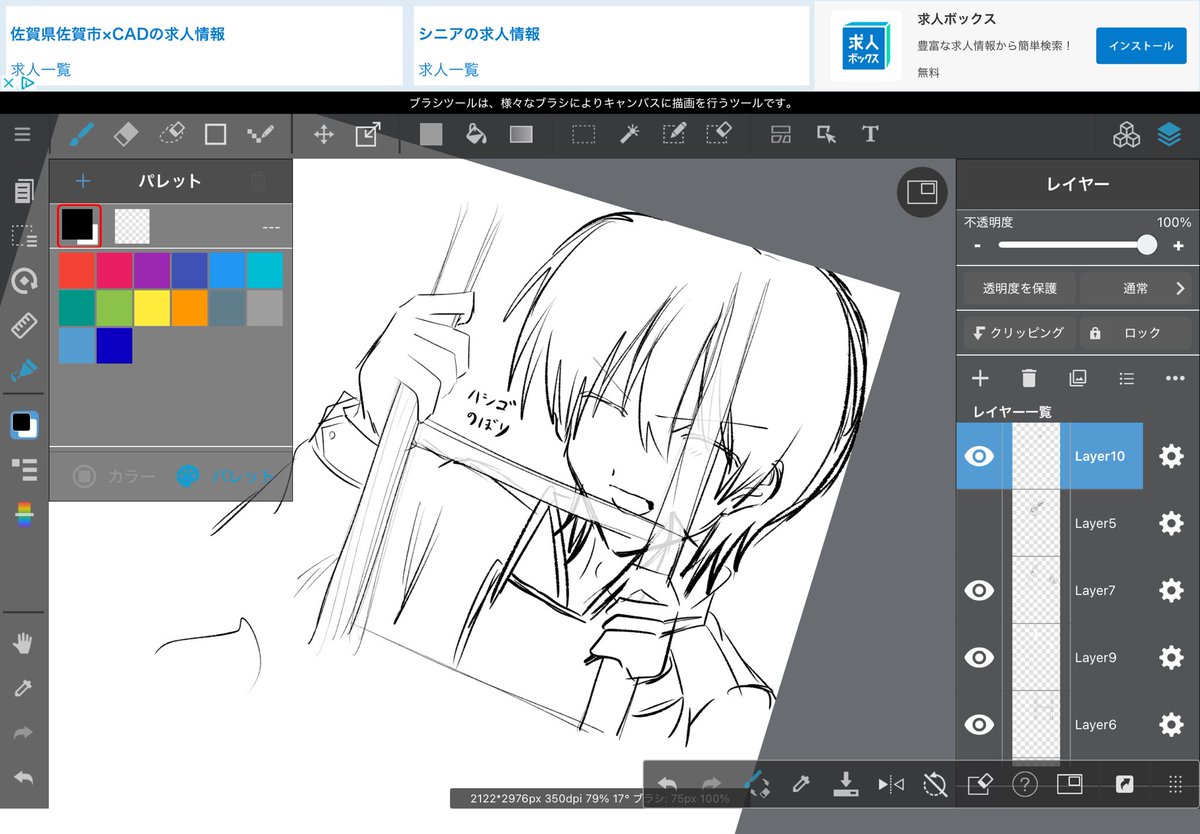Select the Selection Eraser tool

[x=719, y=134]
